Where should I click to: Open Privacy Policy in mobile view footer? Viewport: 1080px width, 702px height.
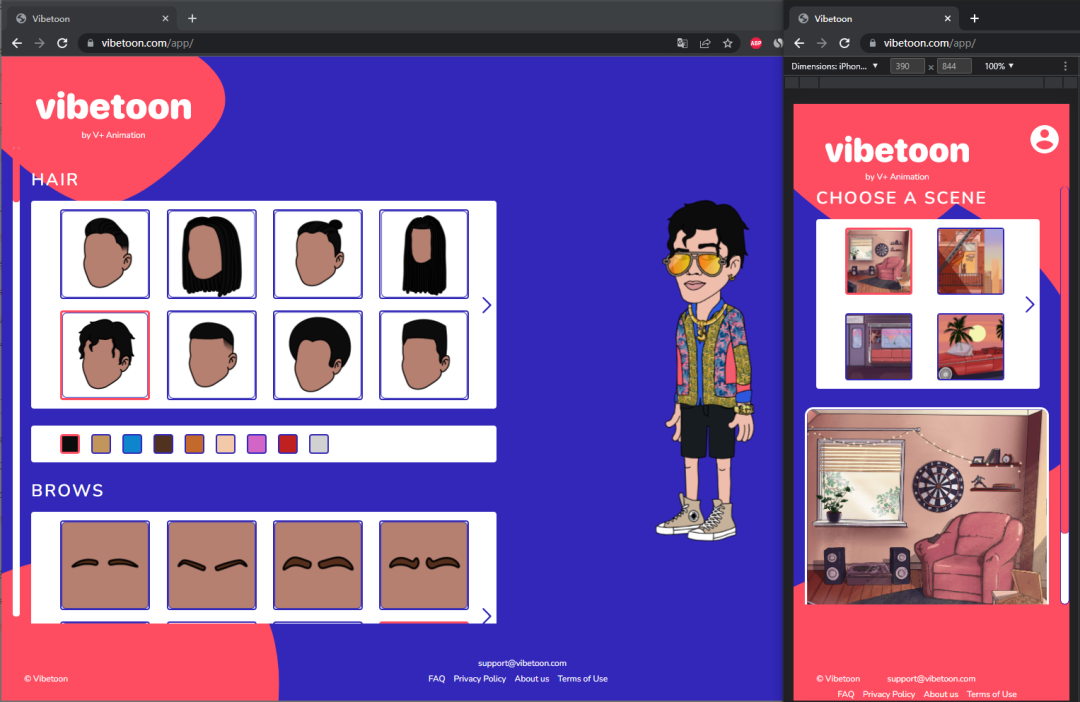click(x=889, y=694)
